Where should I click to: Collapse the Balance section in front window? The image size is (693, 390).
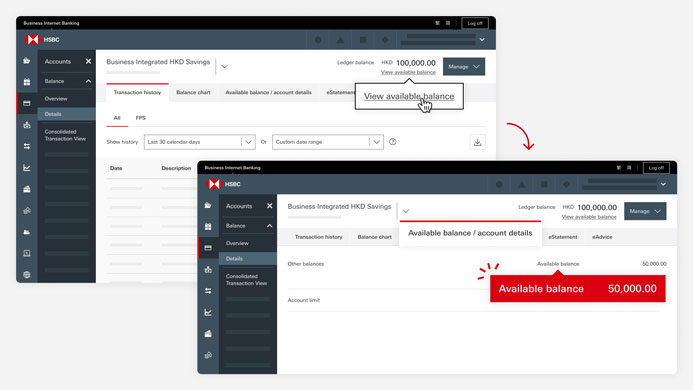pos(270,226)
